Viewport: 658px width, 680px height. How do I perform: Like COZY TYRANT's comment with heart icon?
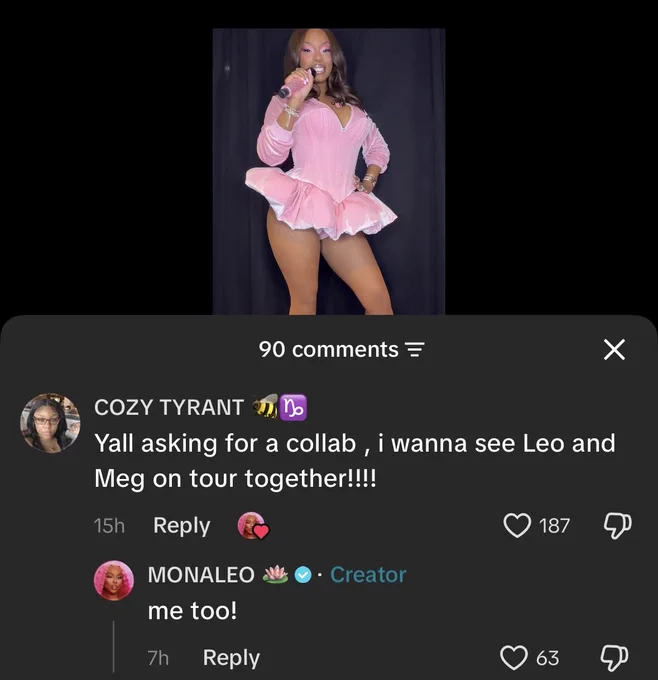coord(517,525)
